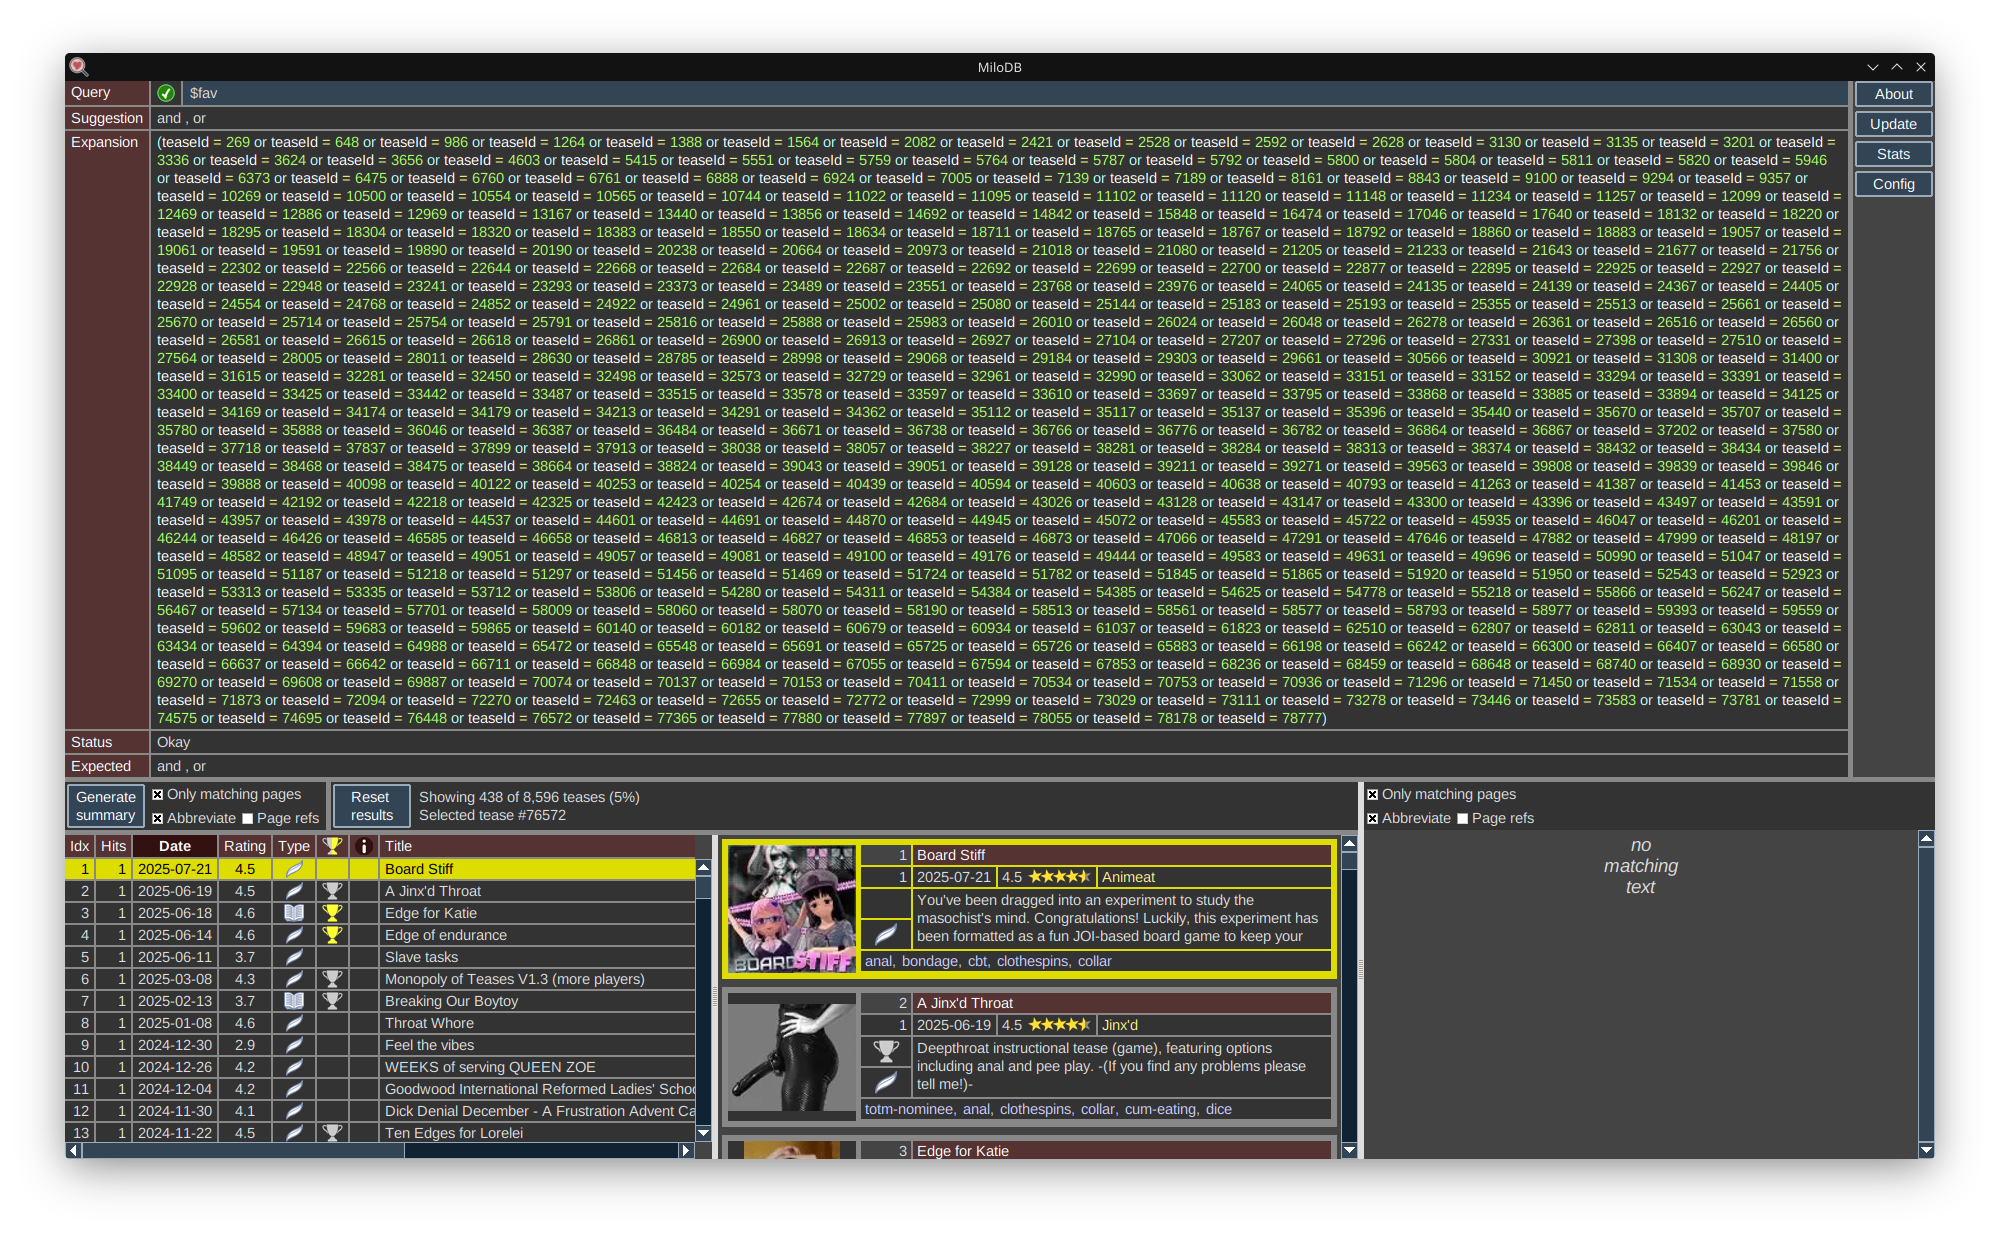The image size is (2000, 1236).
Task: Sort results by Date column header
Action: click(175, 846)
